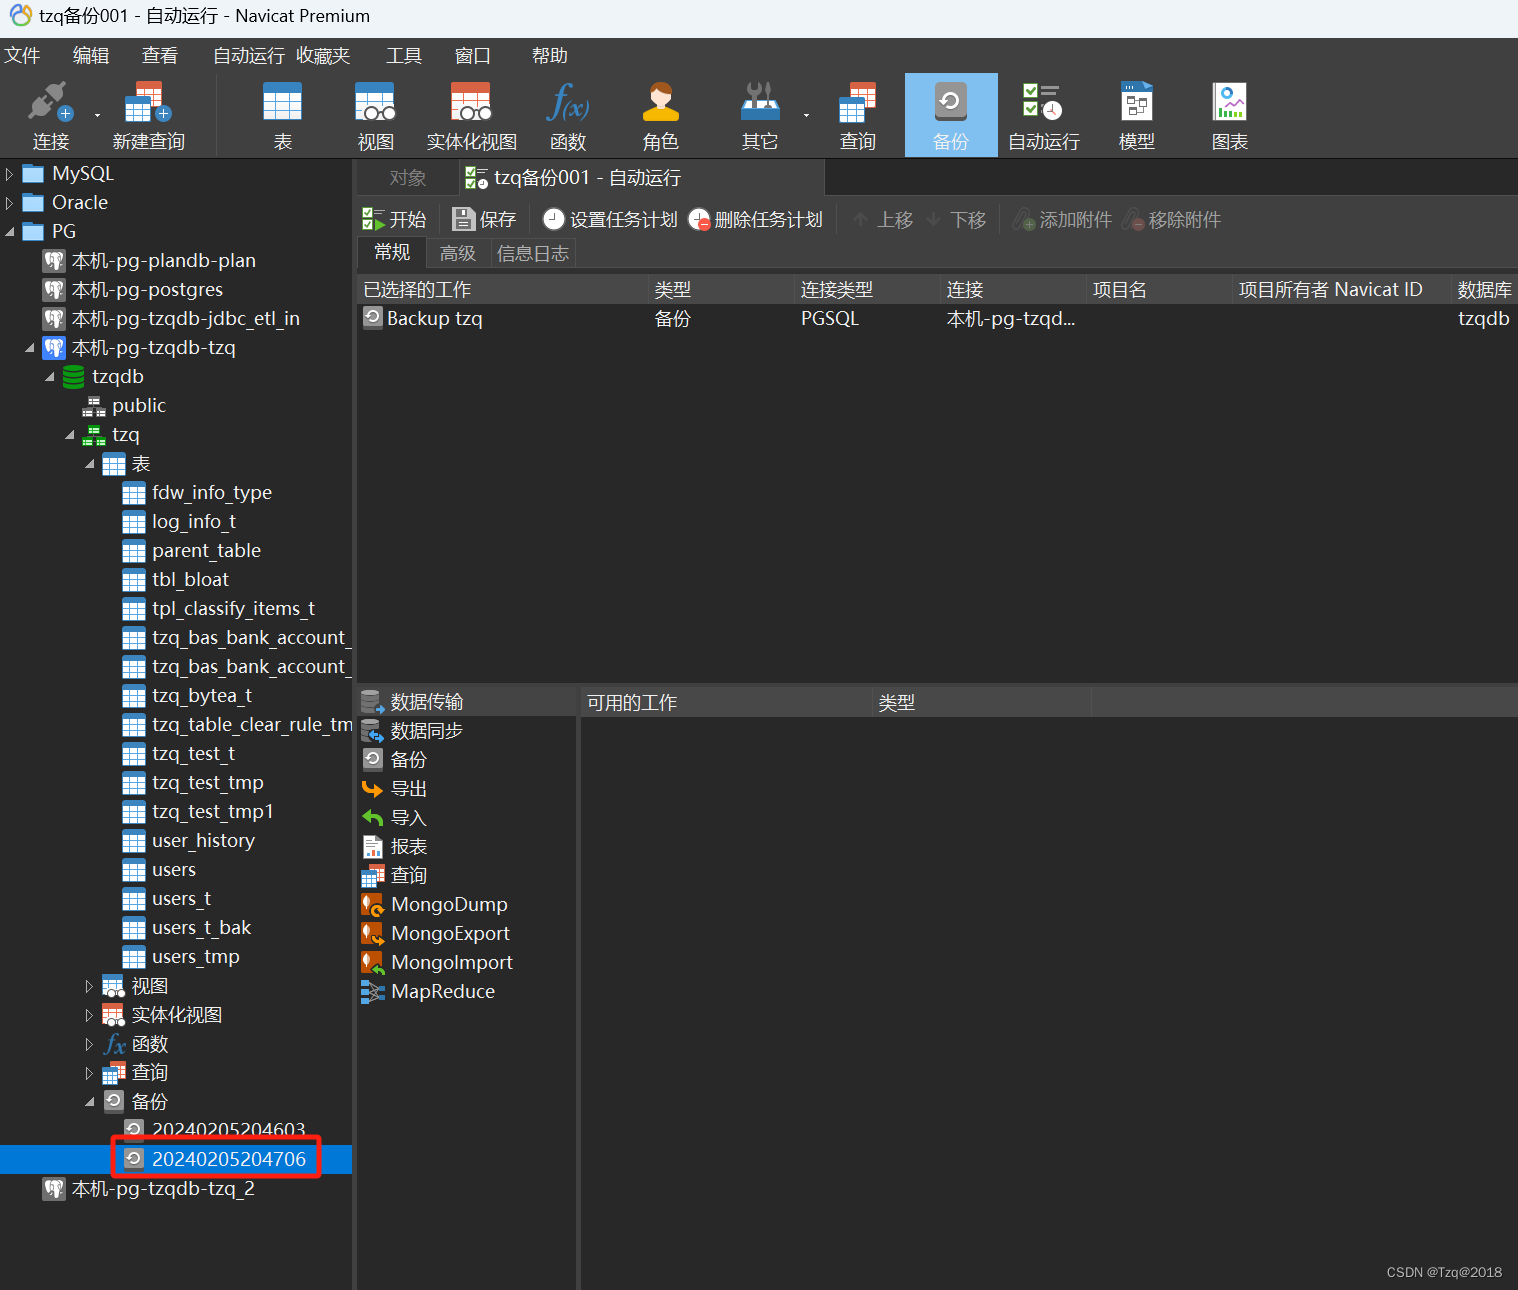Expand the 函数 node in tree

pos(89,1044)
